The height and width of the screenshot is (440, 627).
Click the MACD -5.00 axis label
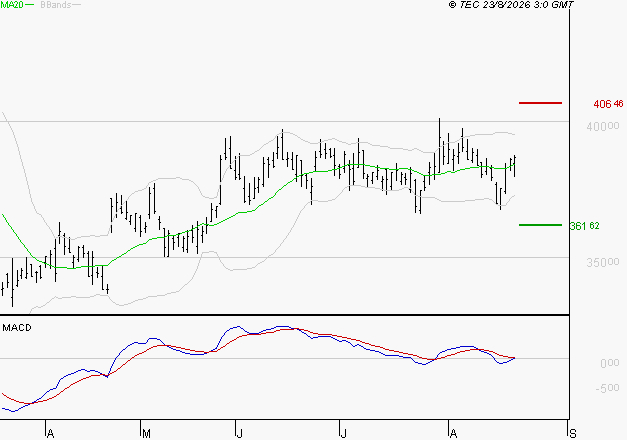607,388
